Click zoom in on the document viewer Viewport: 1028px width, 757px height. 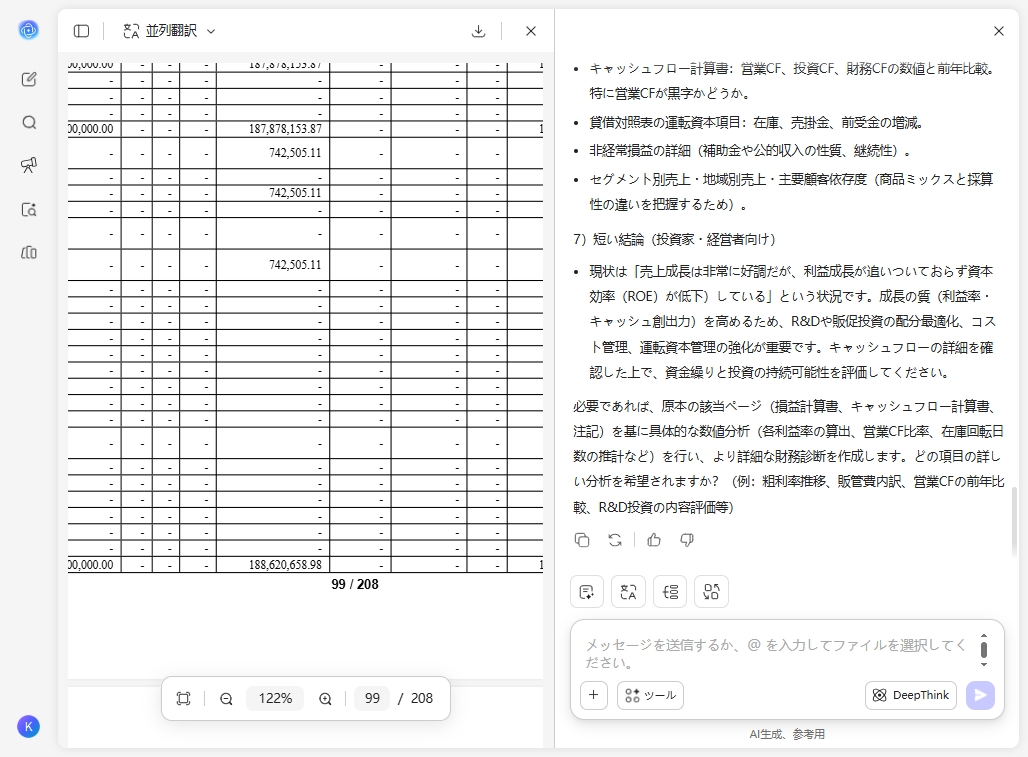click(x=325, y=698)
